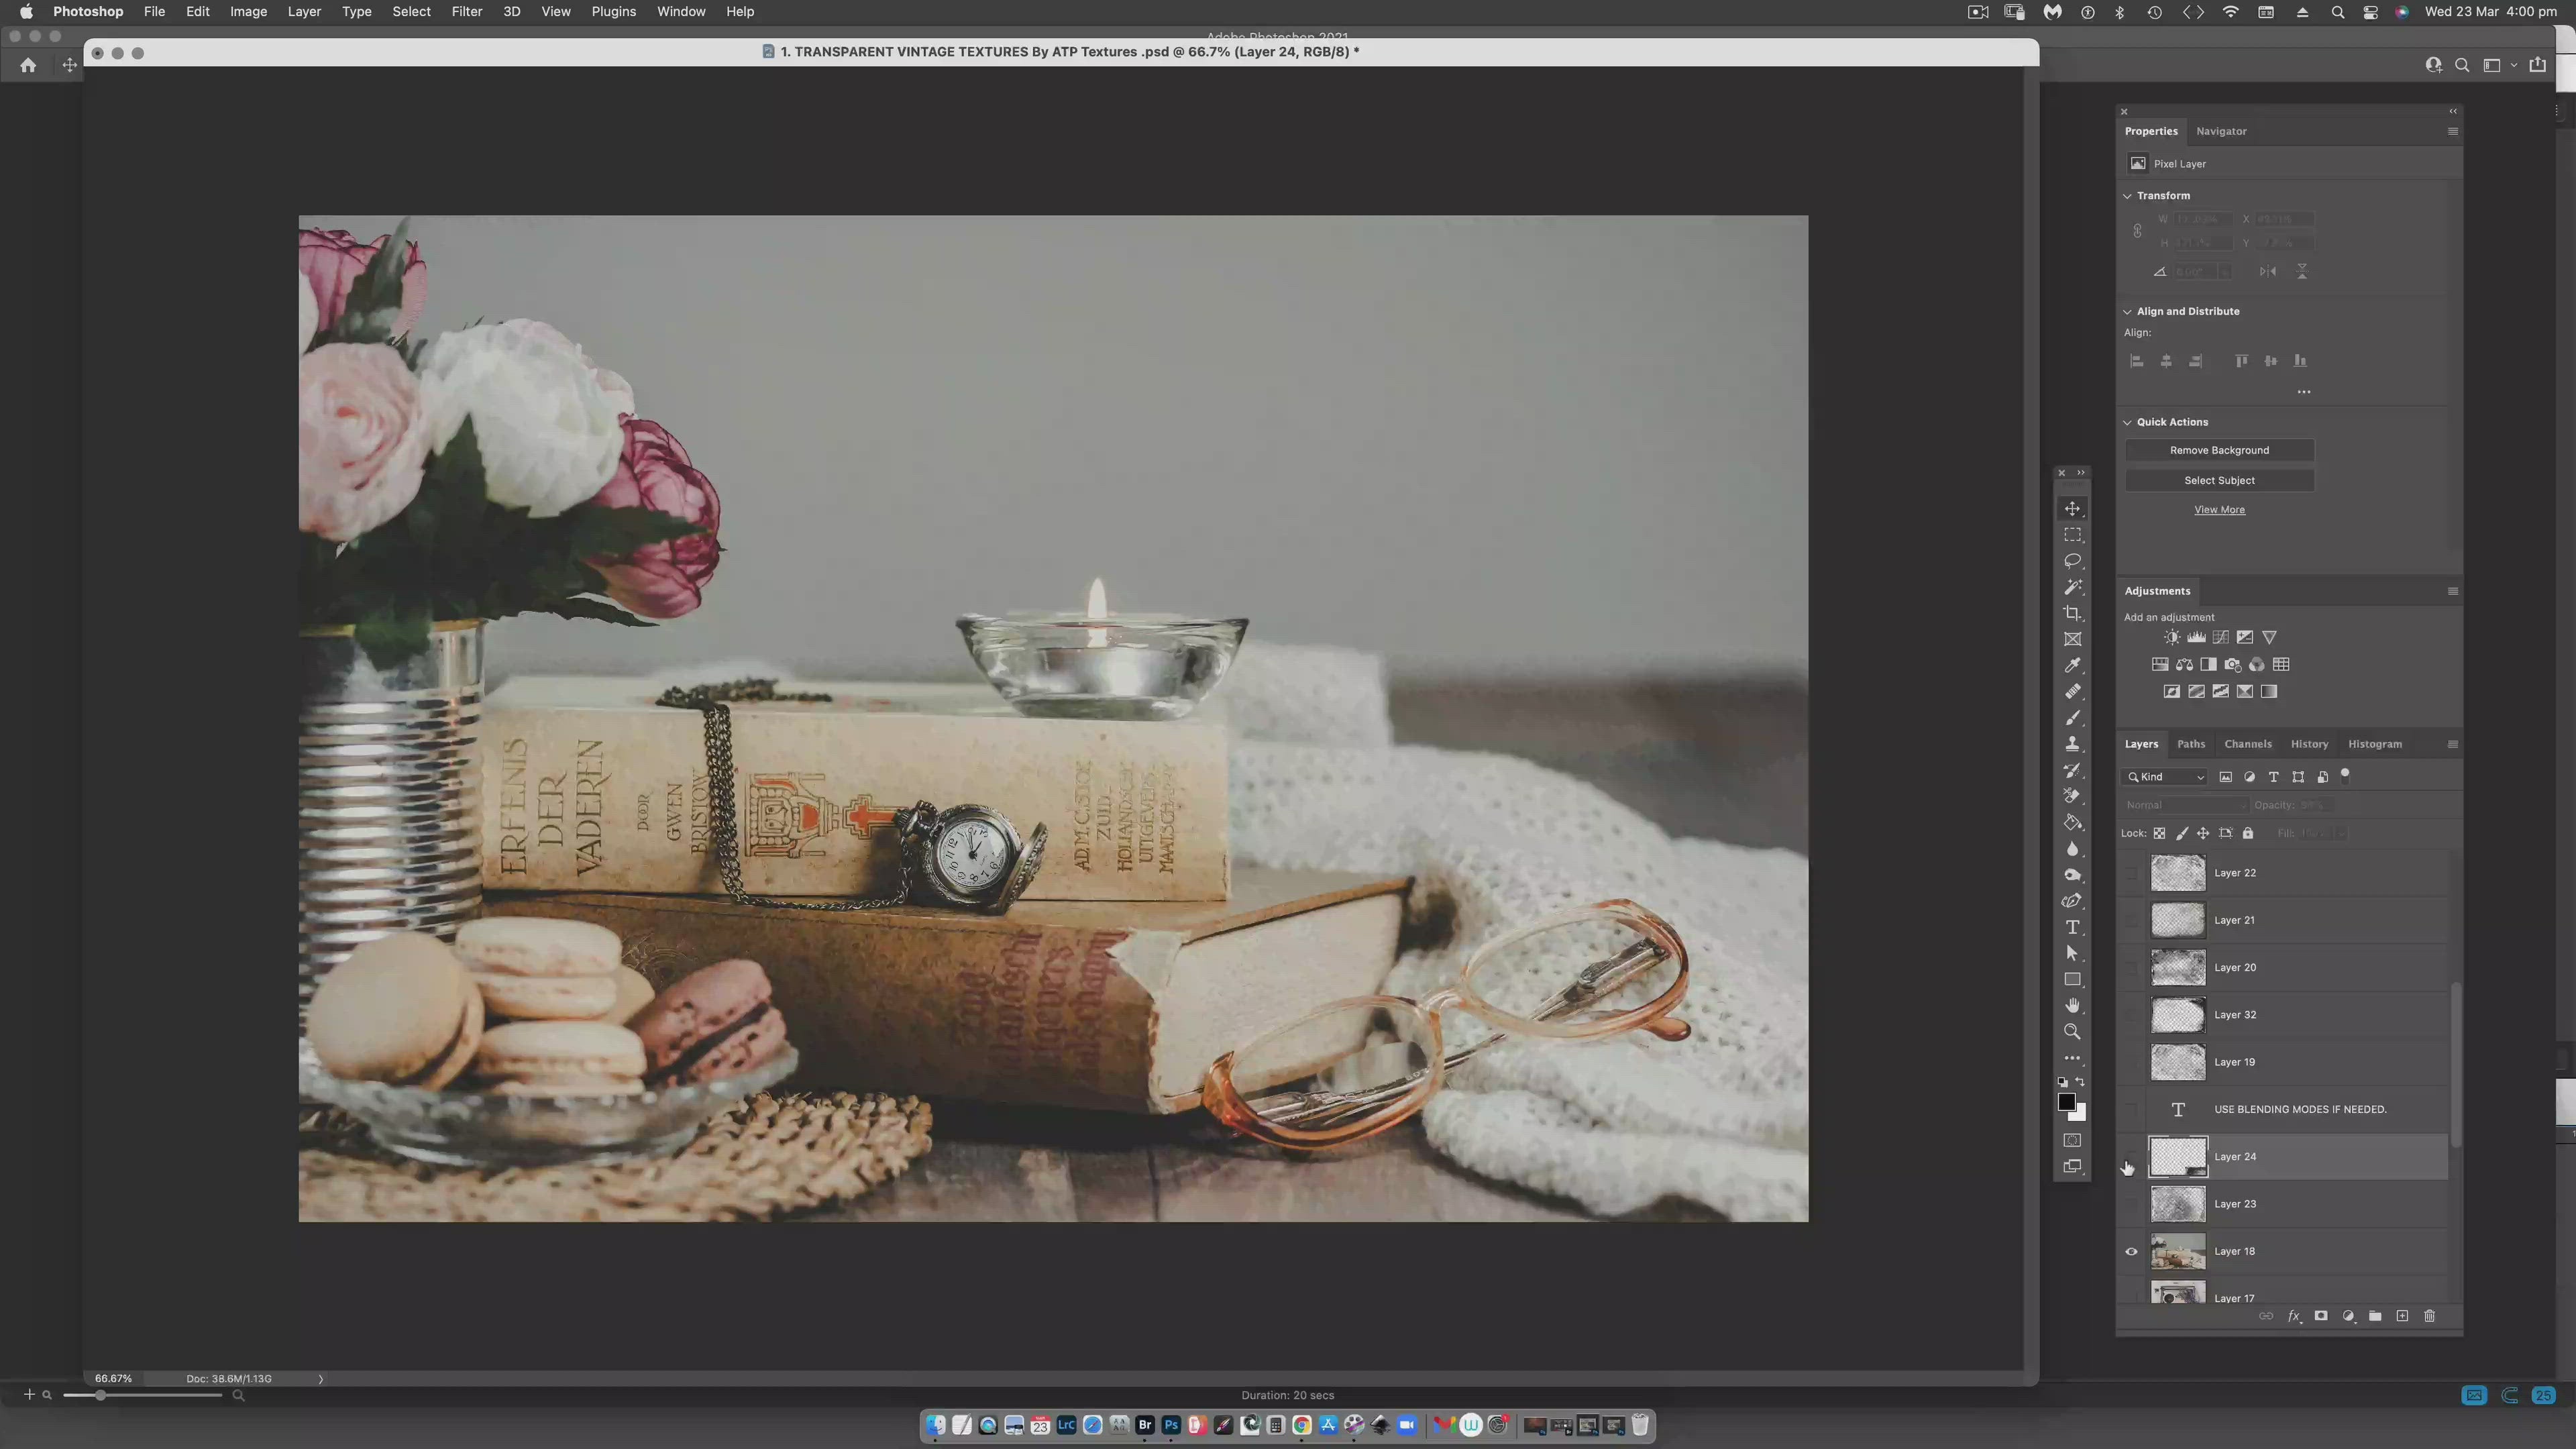
Task: Select the Horizontal Type tool
Action: click(x=2072, y=927)
